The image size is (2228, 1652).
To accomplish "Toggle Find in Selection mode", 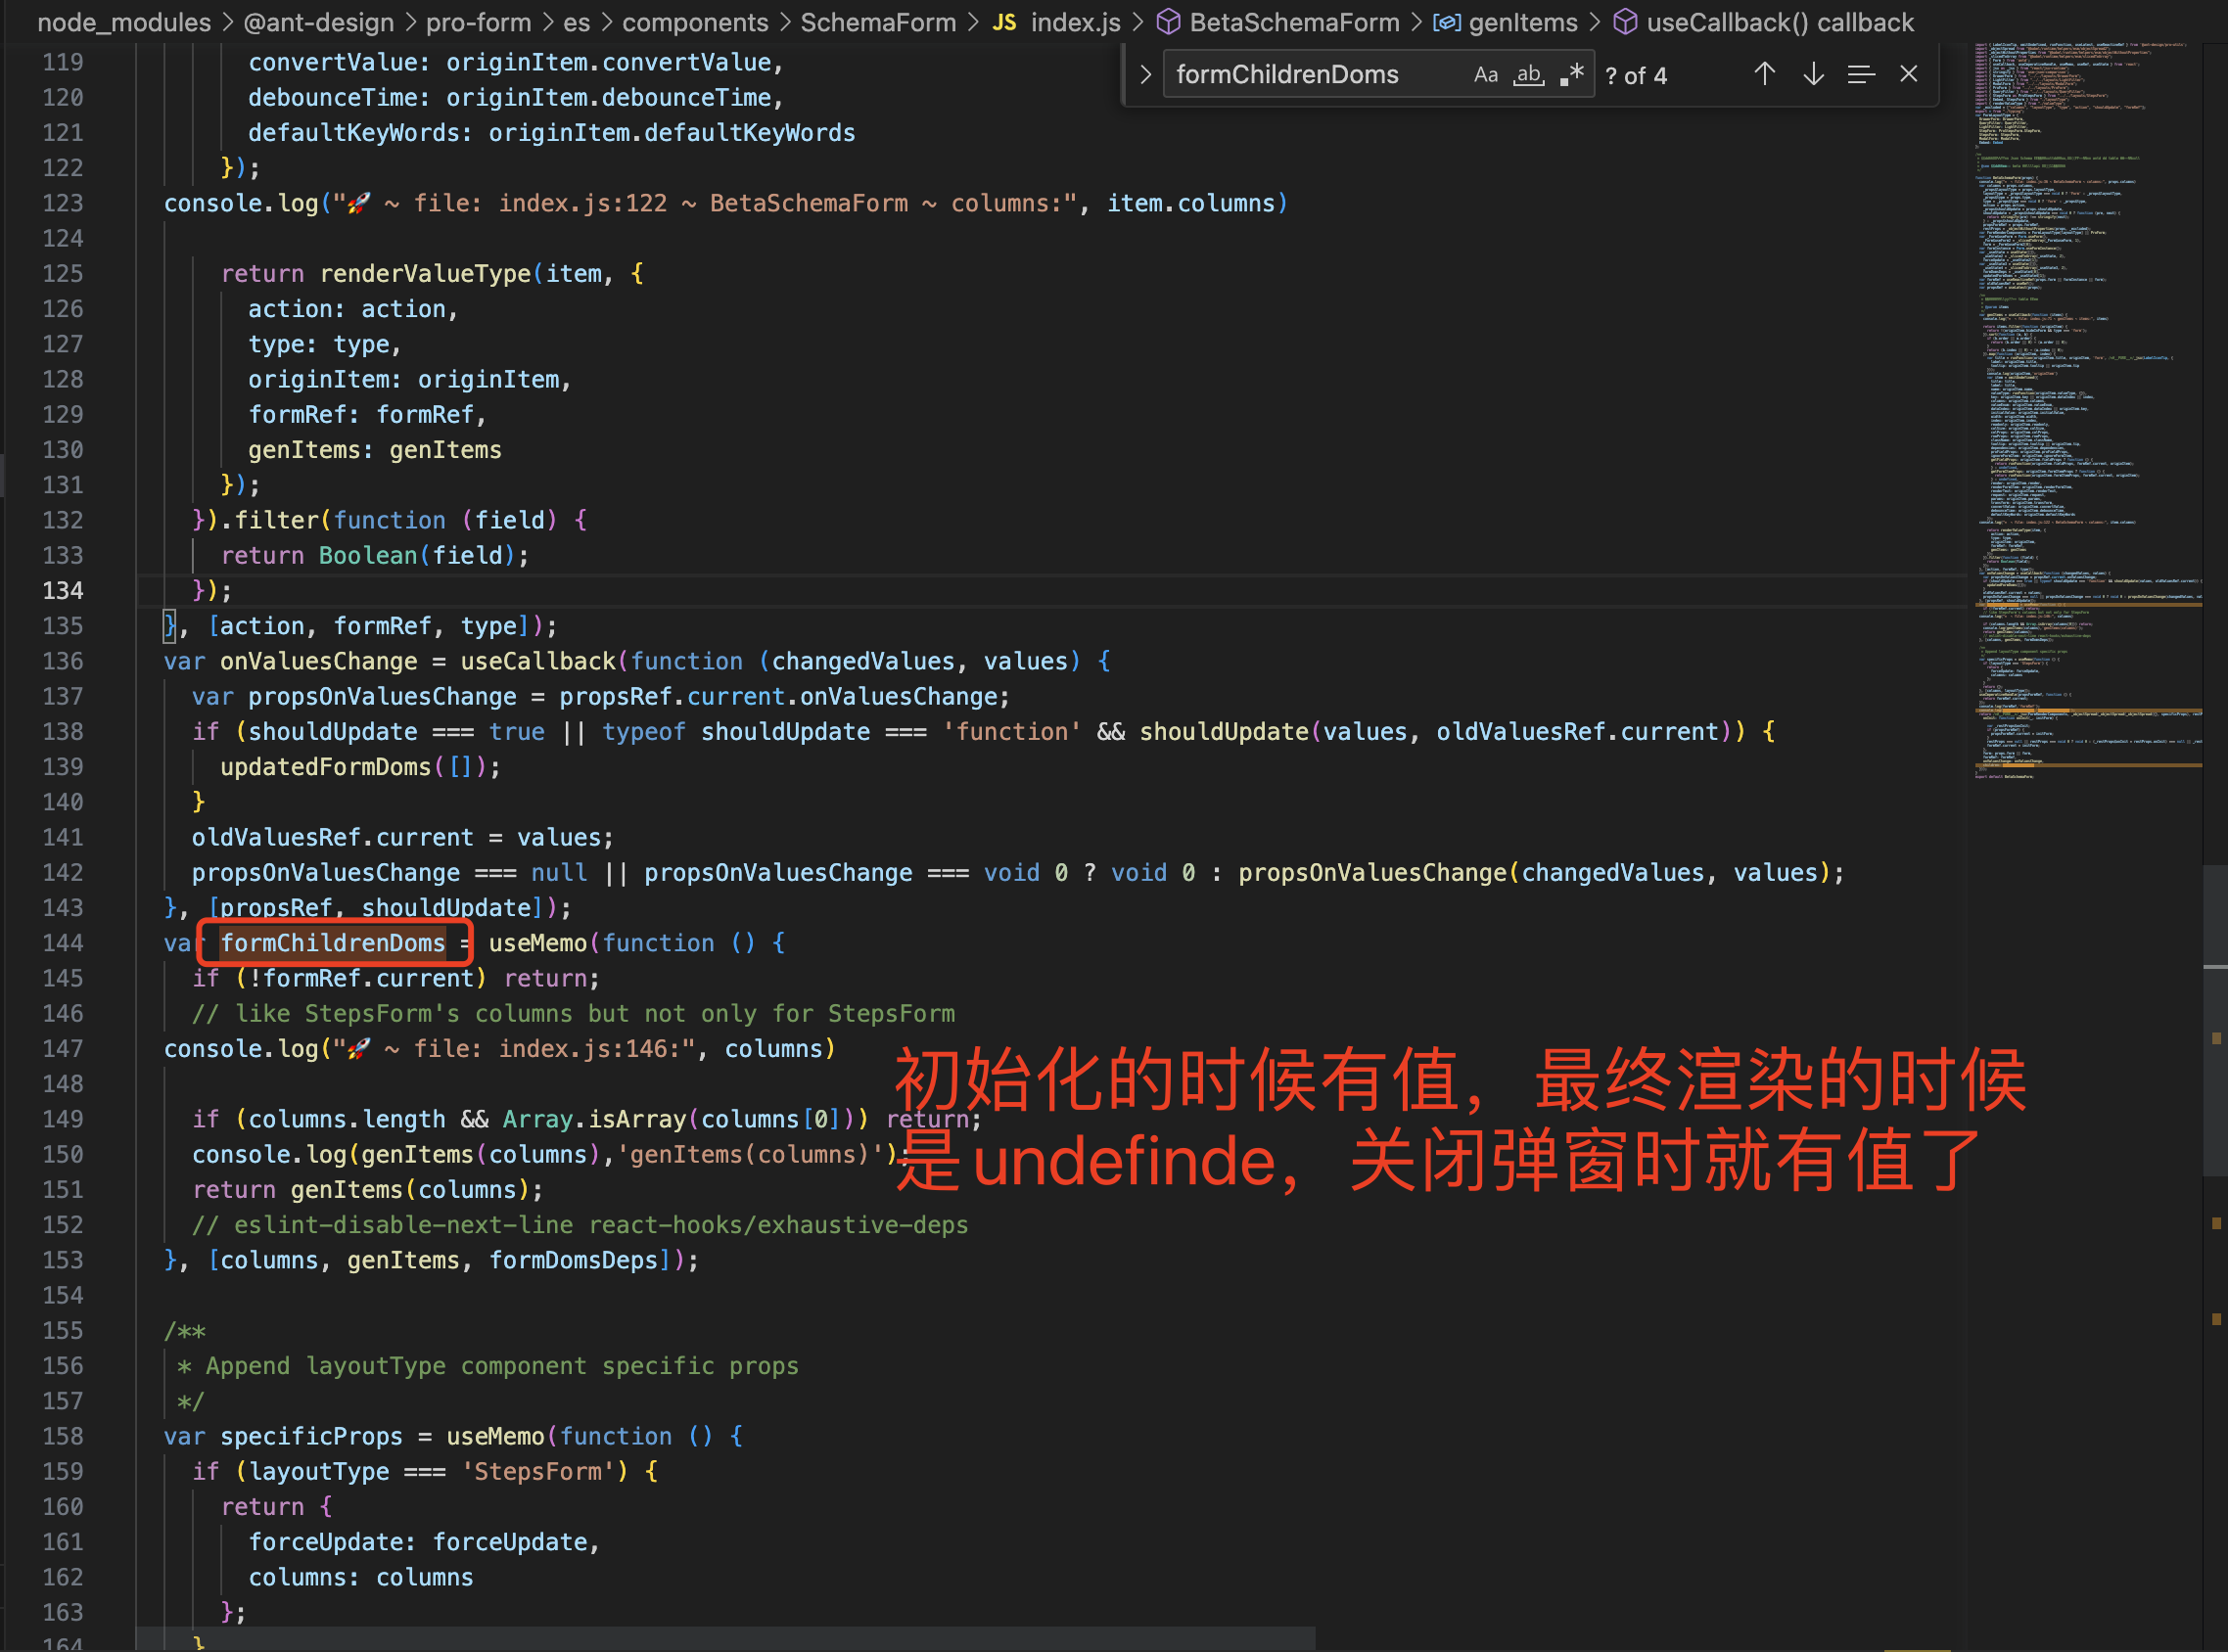I will pos(1860,73).
